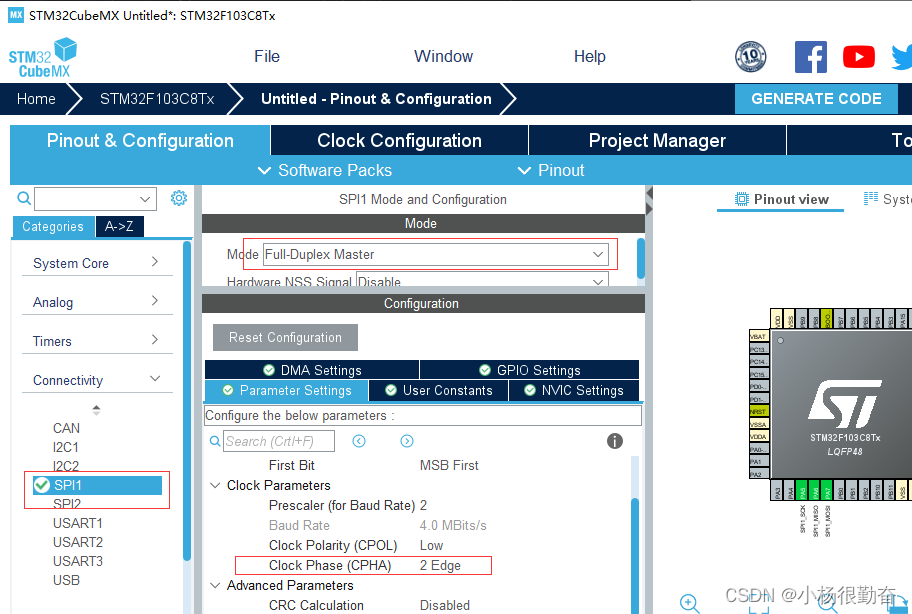This screenshot has height=614, width=912.
Task: Switch to Clock Configuration tab
Action: [x=399, y=140]
